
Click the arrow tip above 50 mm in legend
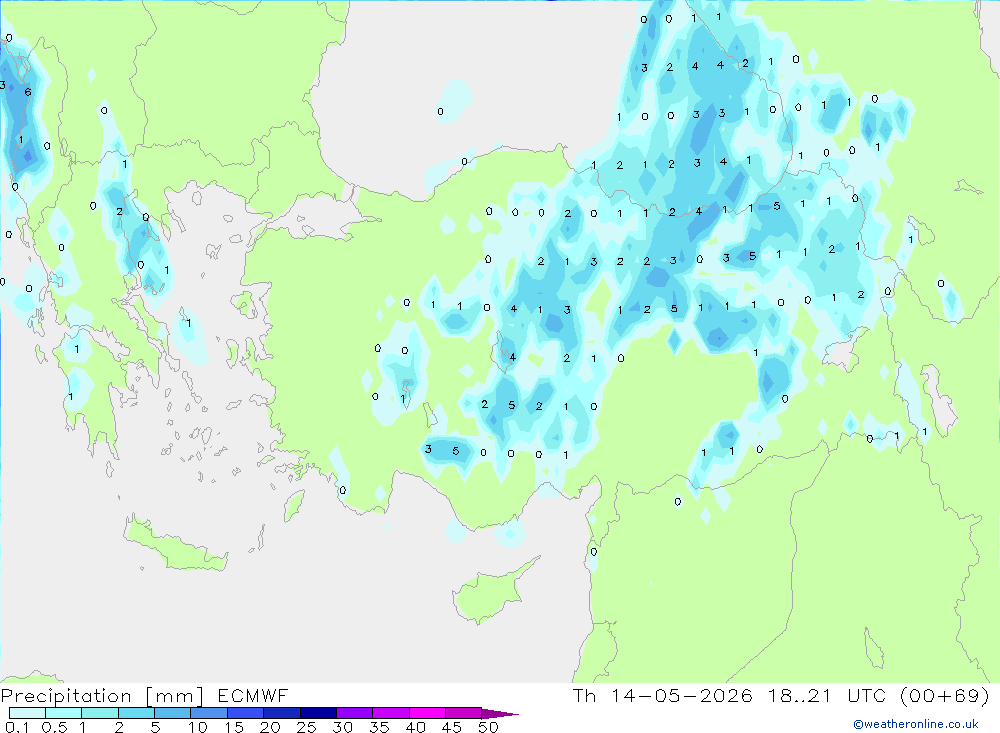pyautogui.click(x=500, y=714)
